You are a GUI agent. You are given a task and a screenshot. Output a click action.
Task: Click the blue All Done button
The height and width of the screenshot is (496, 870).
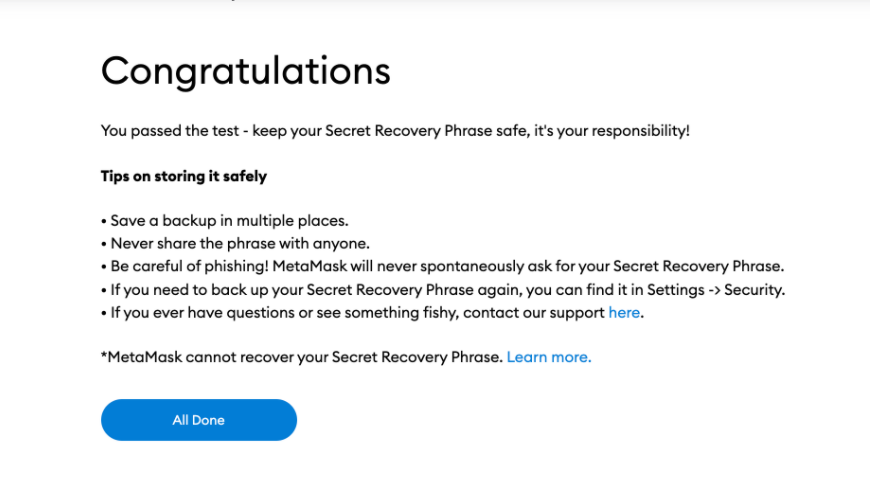tap(199, 420)
